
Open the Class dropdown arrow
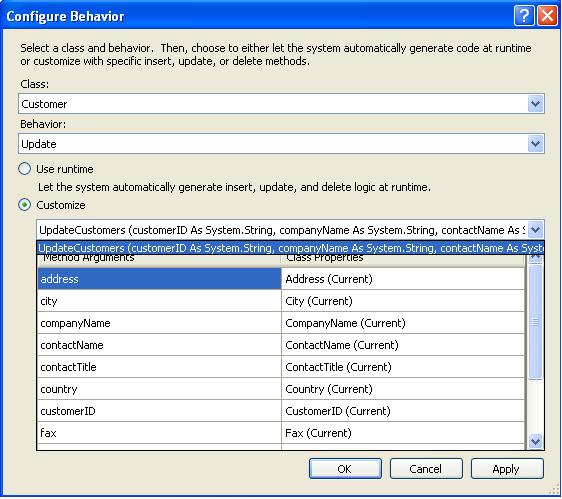coord(535,104)
